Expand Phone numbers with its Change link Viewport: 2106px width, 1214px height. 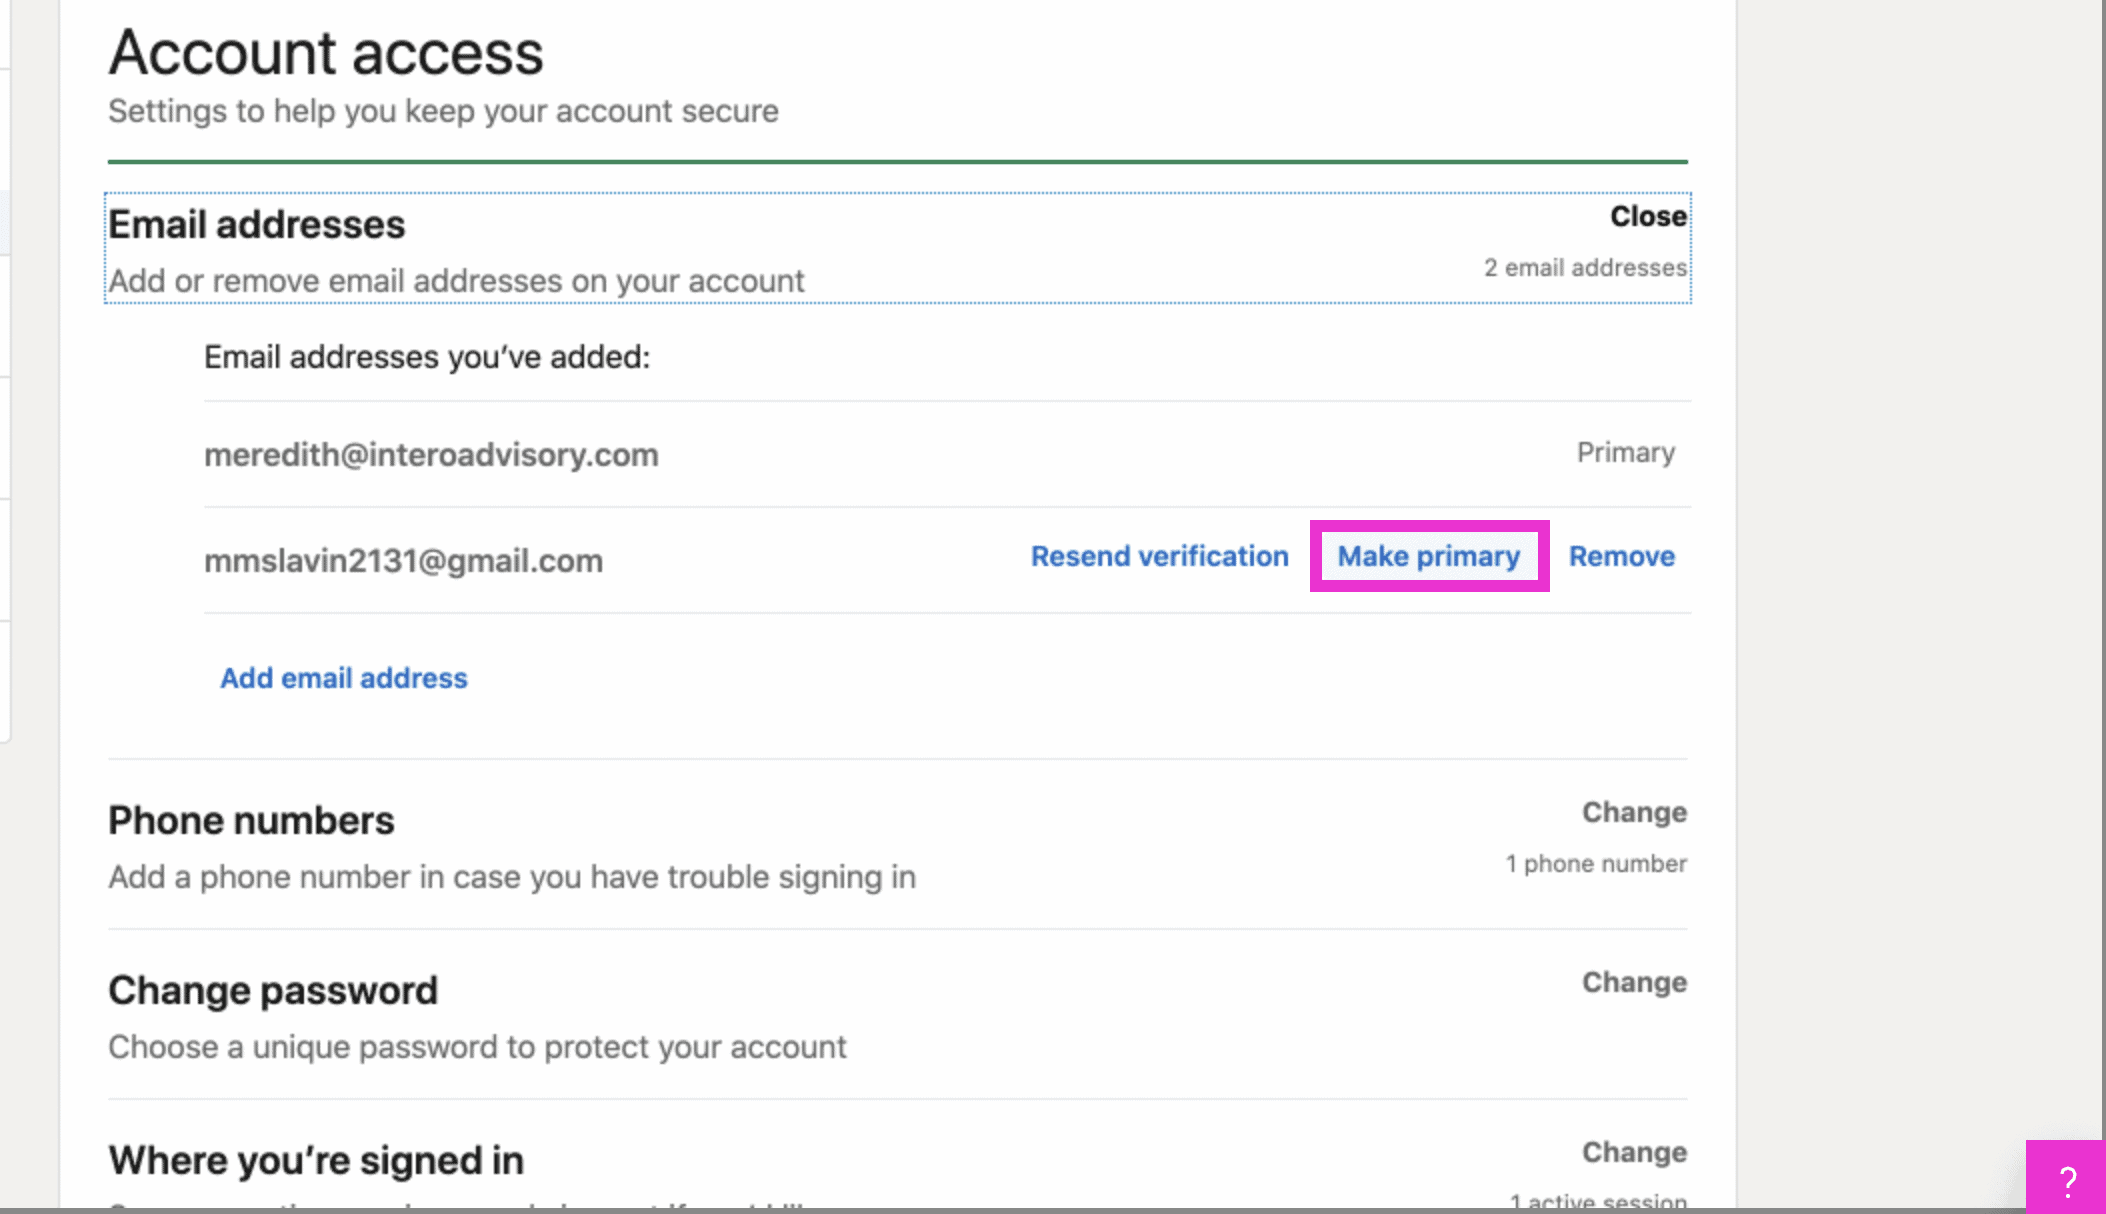[1633, 812]
